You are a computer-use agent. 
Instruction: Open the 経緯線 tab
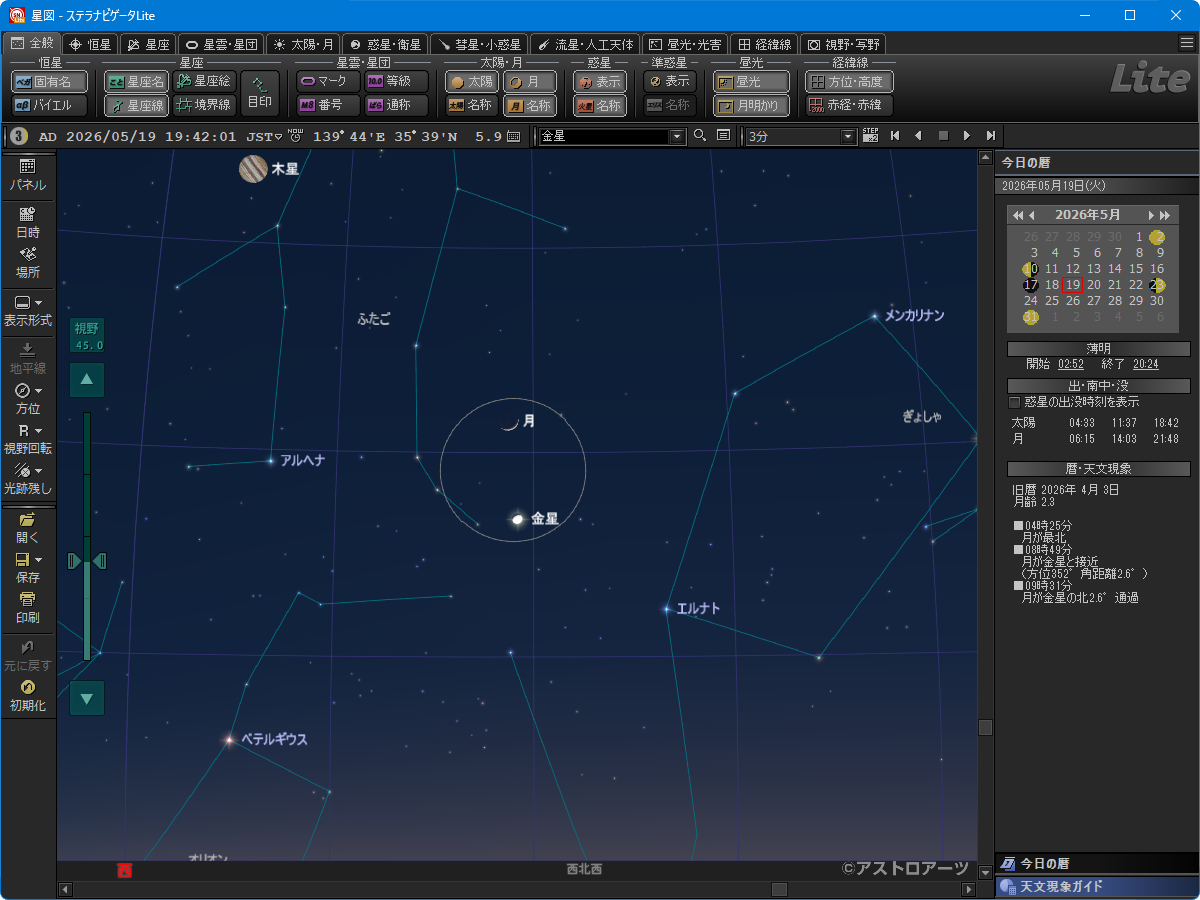(x=764, y=44)
